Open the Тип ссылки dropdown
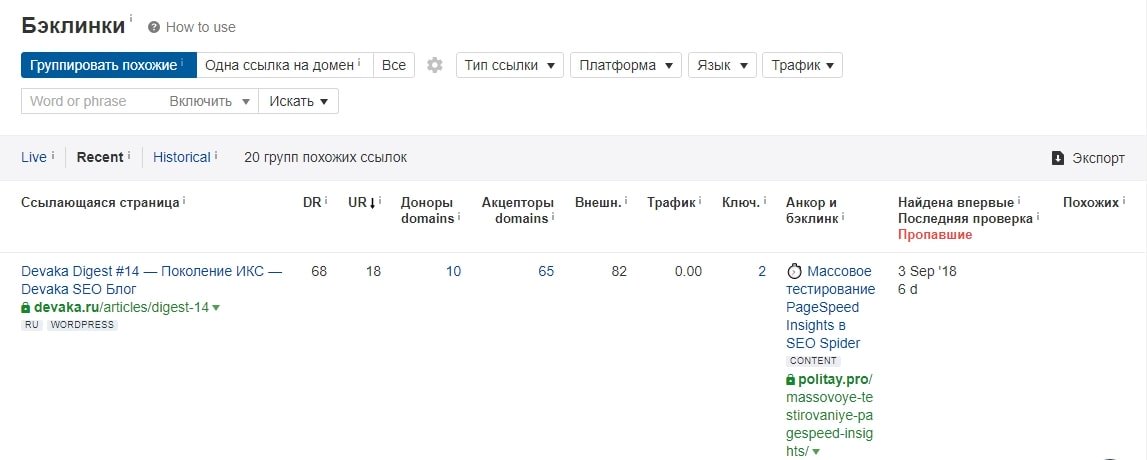The image size is (1147, 460). 510,65
